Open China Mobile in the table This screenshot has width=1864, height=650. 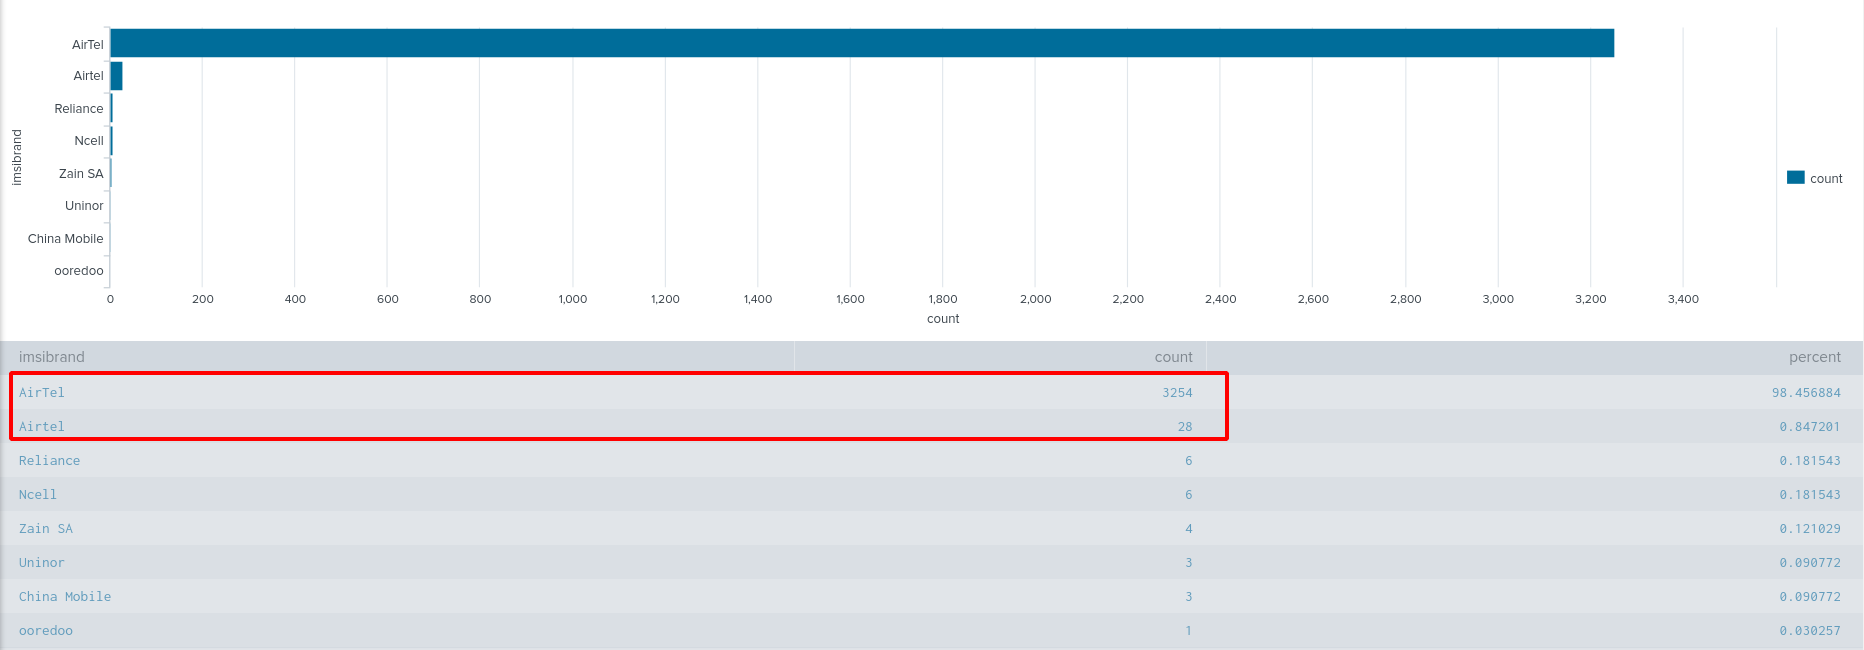point(65,597)
